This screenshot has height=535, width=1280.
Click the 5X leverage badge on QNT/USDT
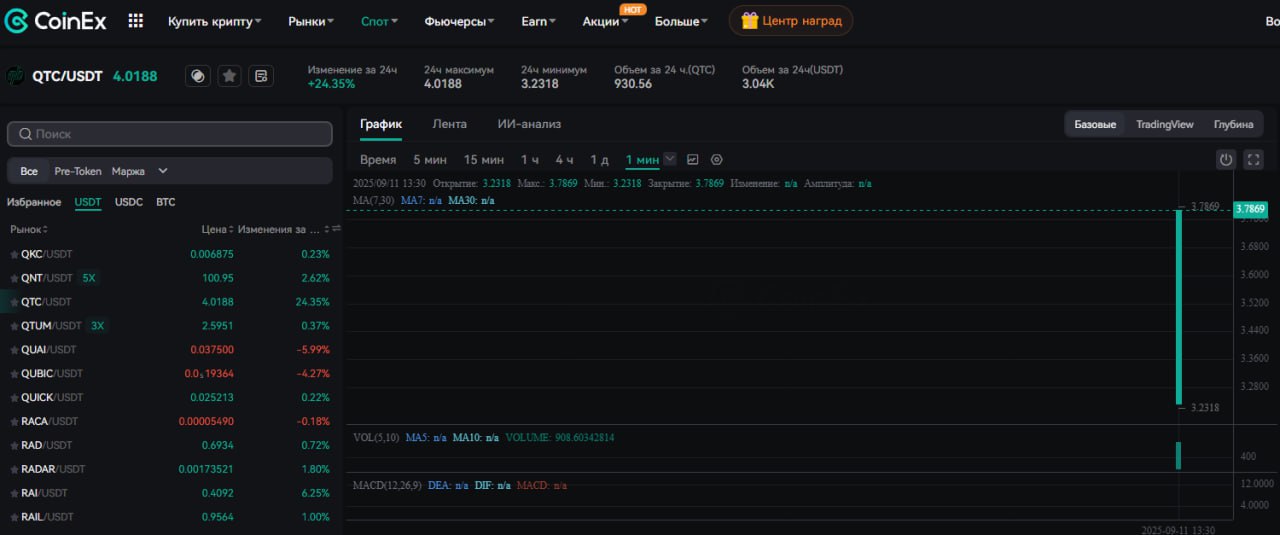click(89, 278)
